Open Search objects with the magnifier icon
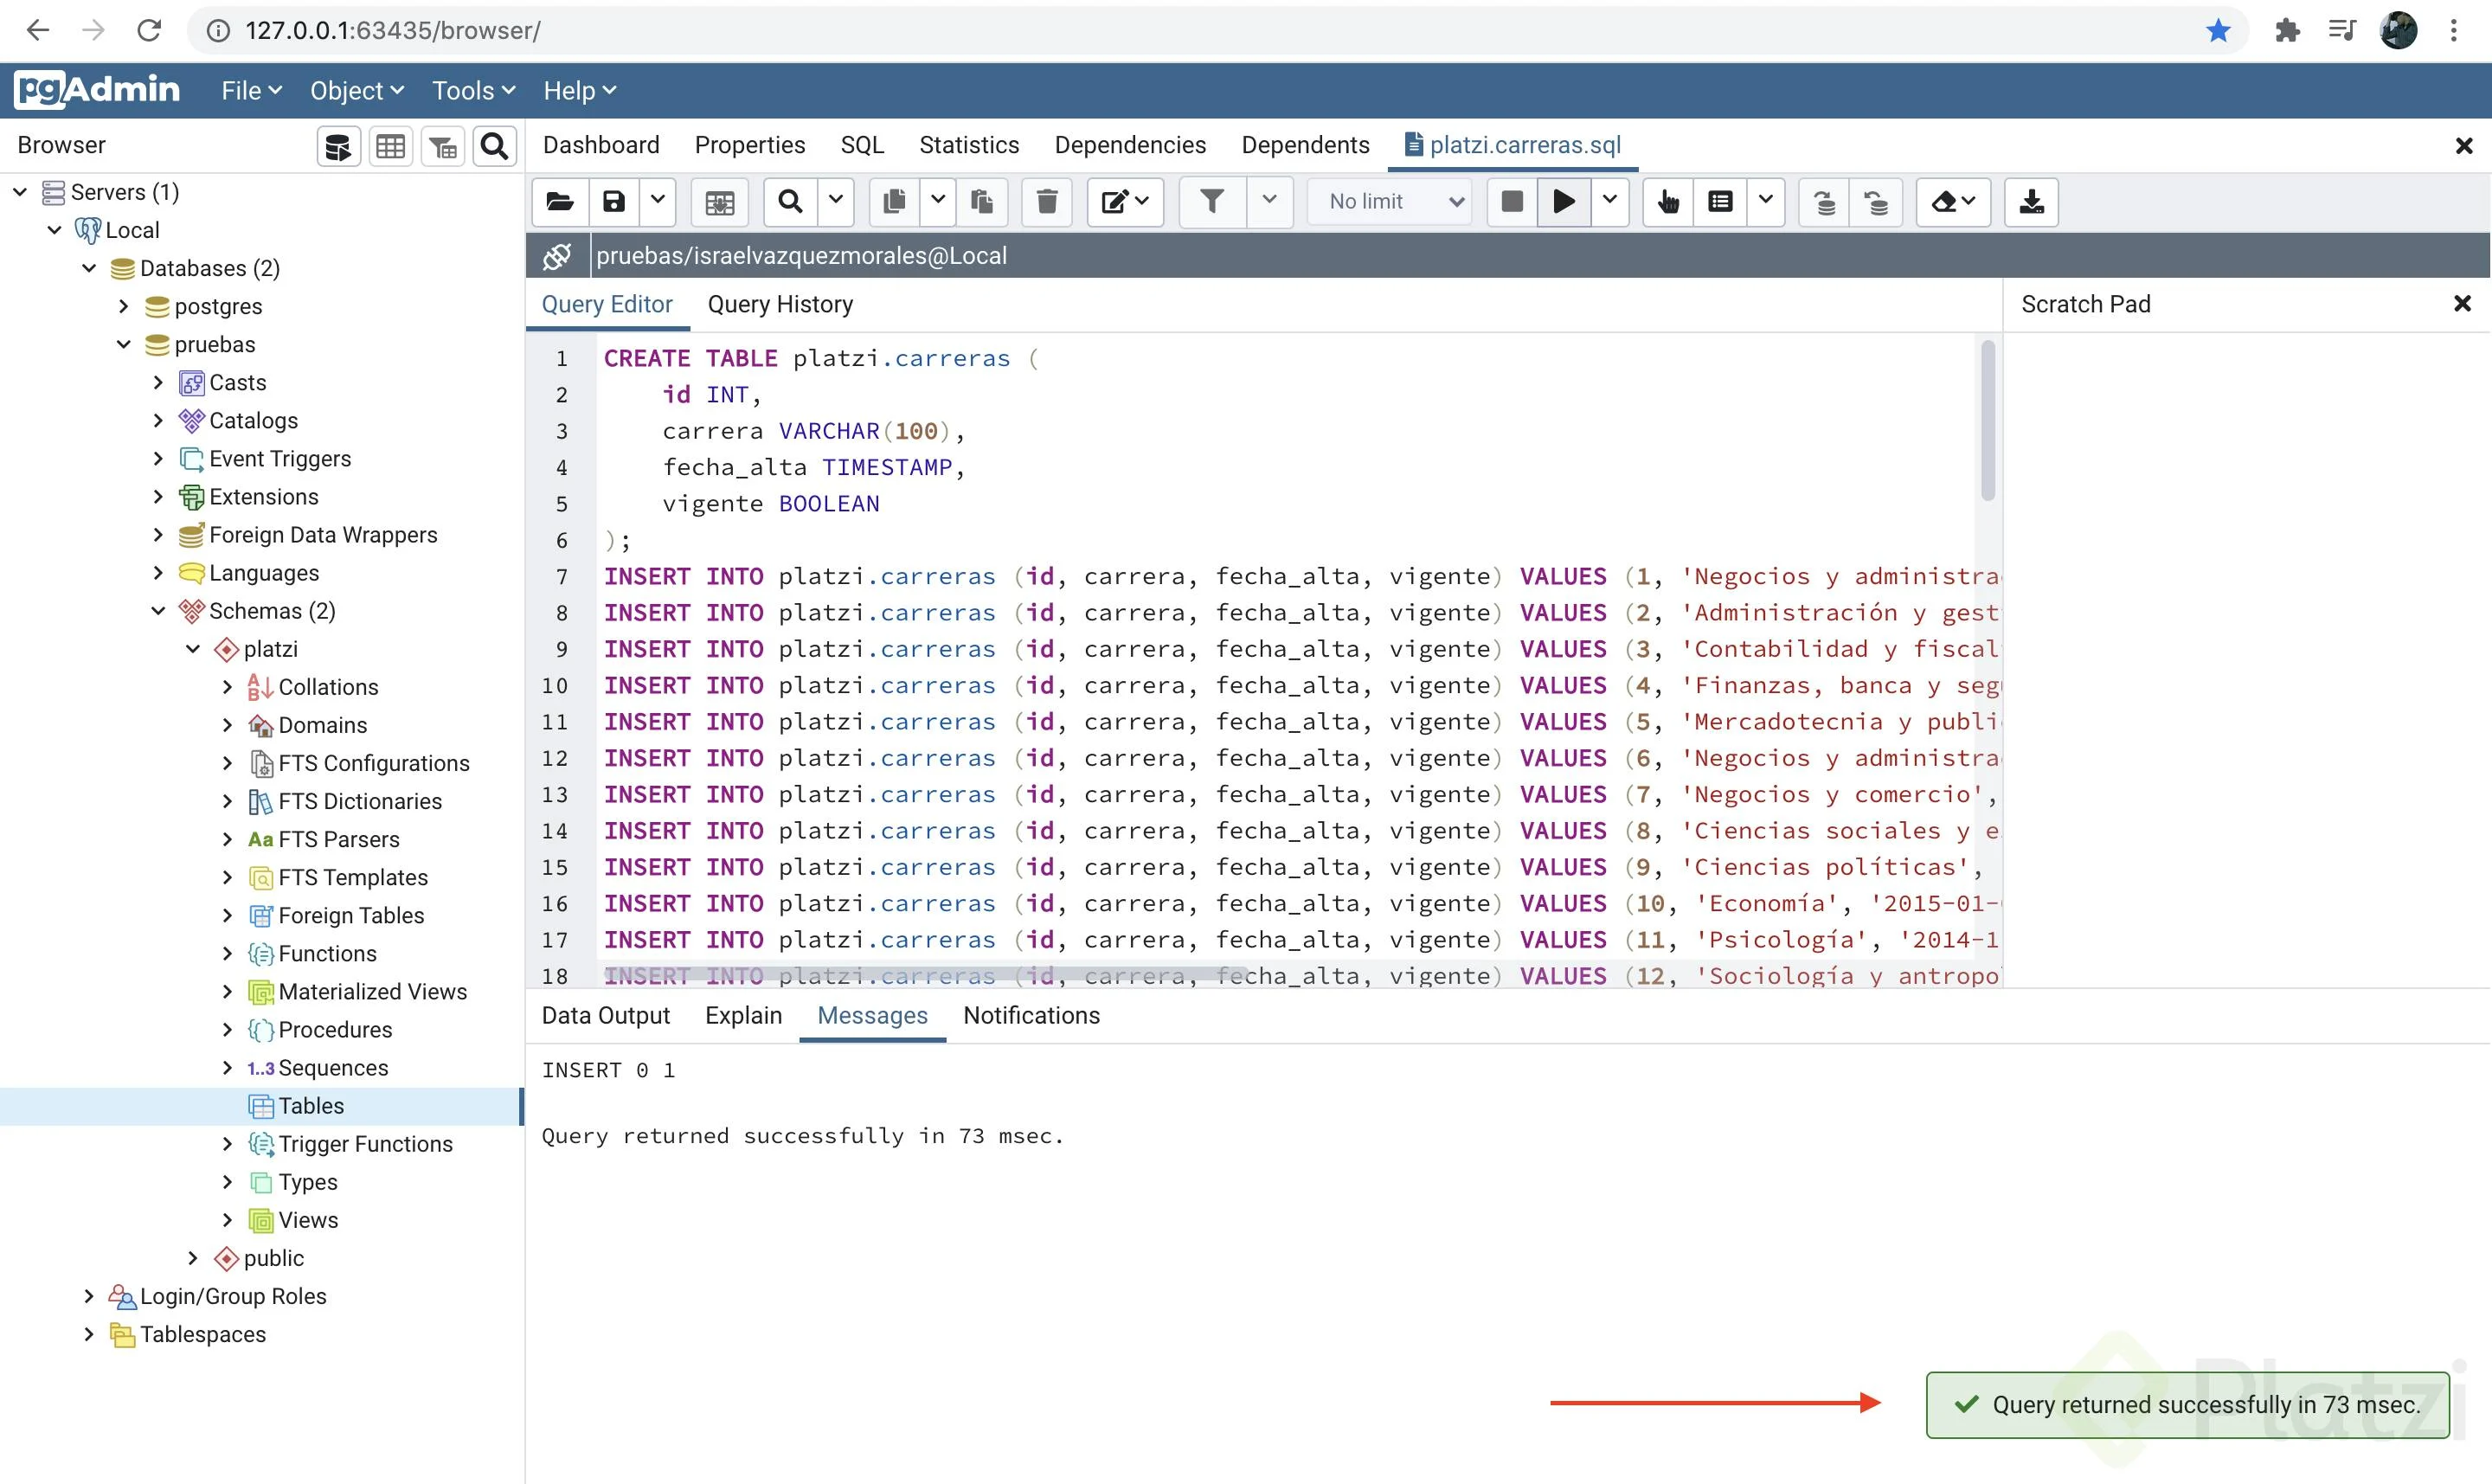 (x=494, y=145)
